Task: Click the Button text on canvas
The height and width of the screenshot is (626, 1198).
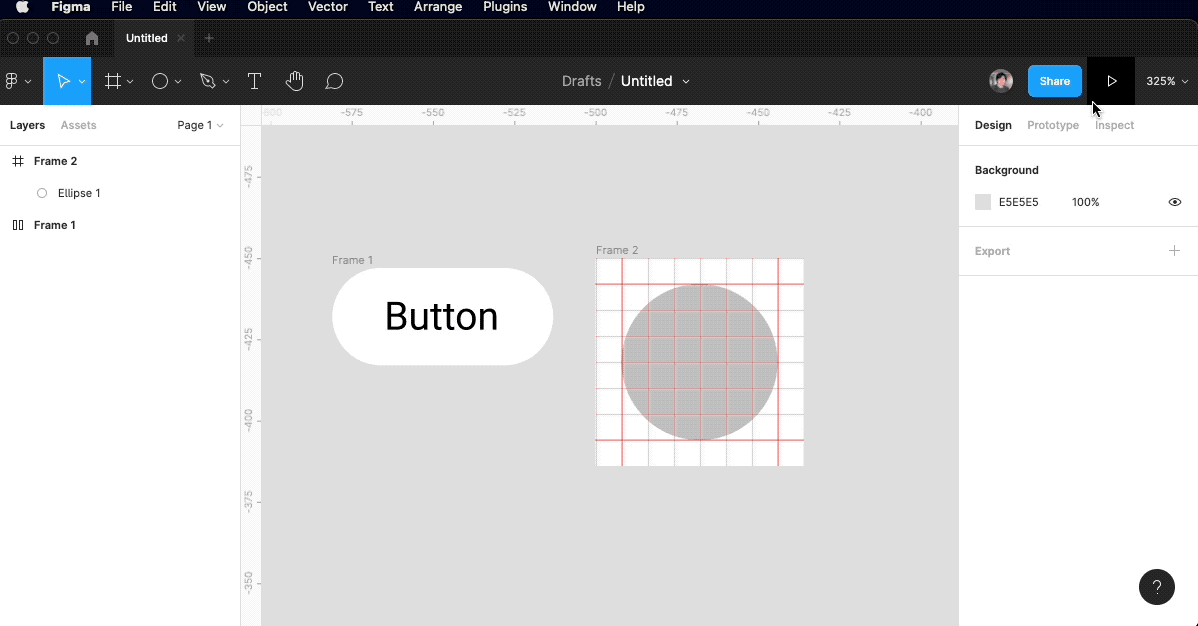Action: point(442,316)
